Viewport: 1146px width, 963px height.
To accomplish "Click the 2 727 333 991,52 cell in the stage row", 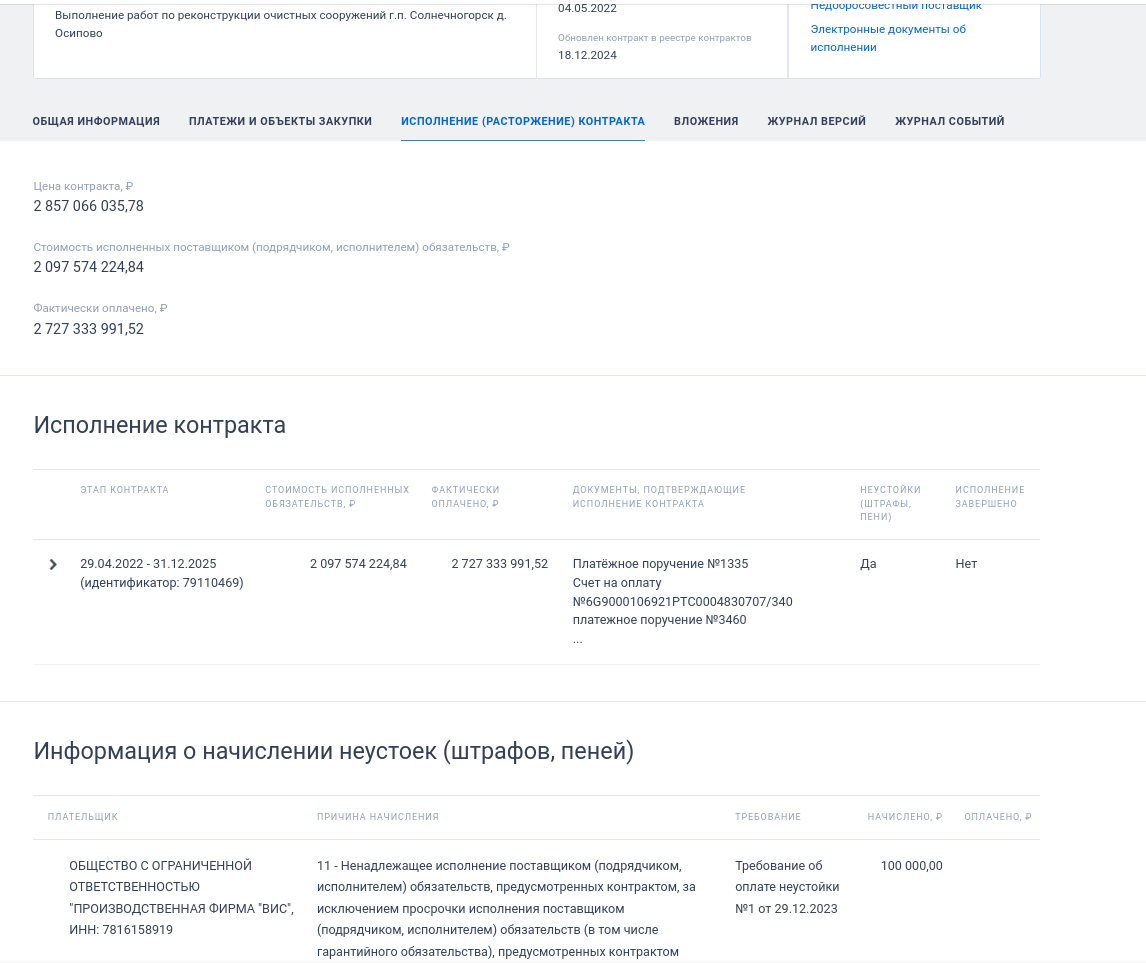I will 499,563.
